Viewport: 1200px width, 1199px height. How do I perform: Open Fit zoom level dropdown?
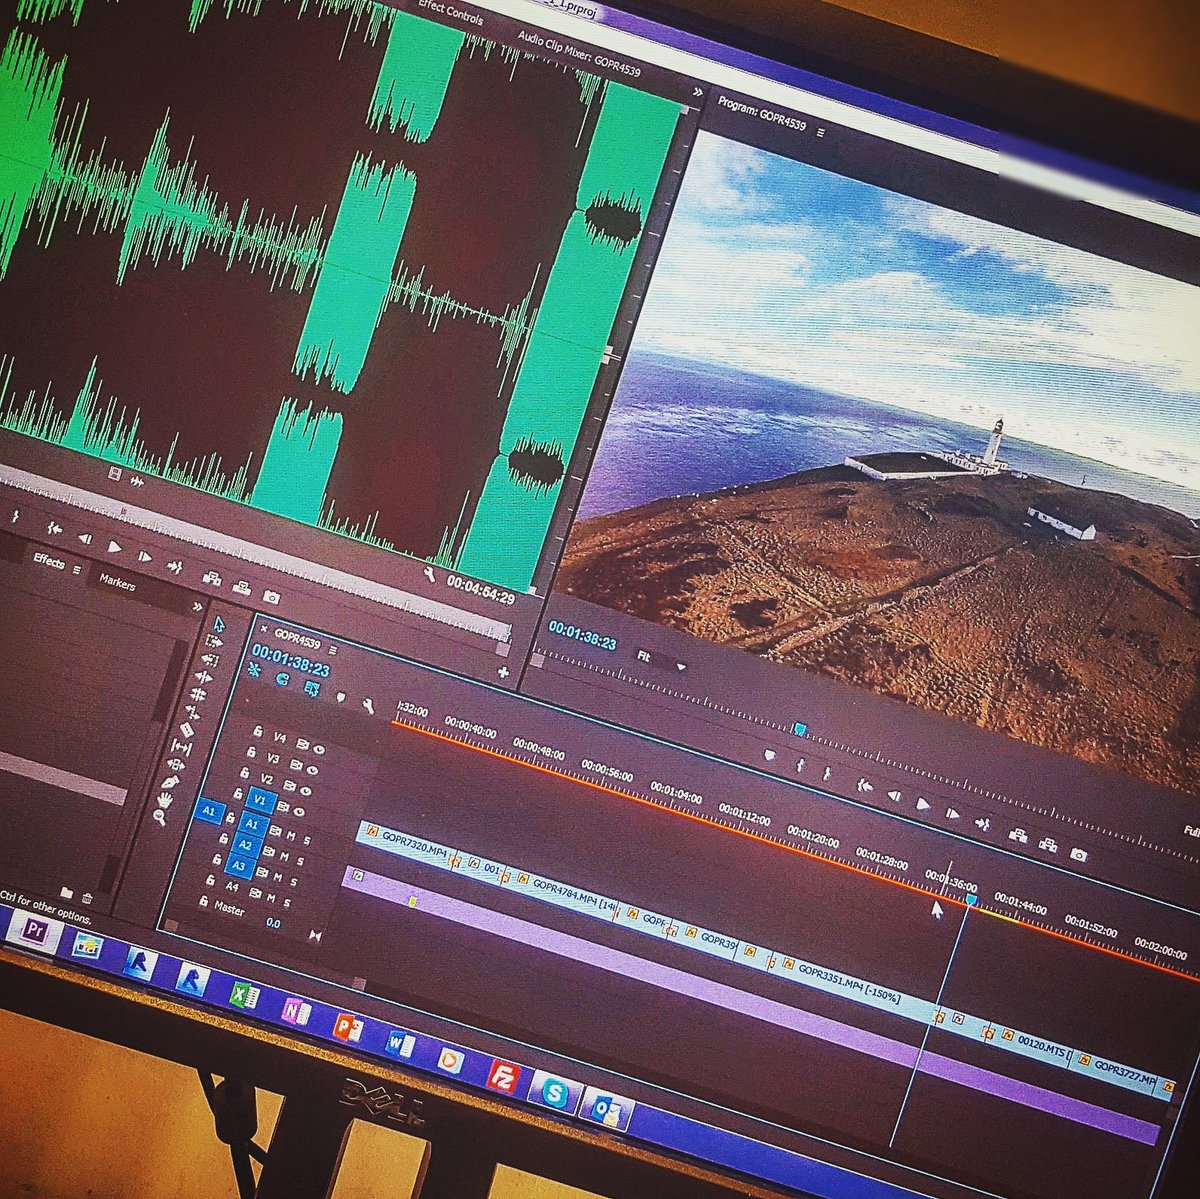662,661
